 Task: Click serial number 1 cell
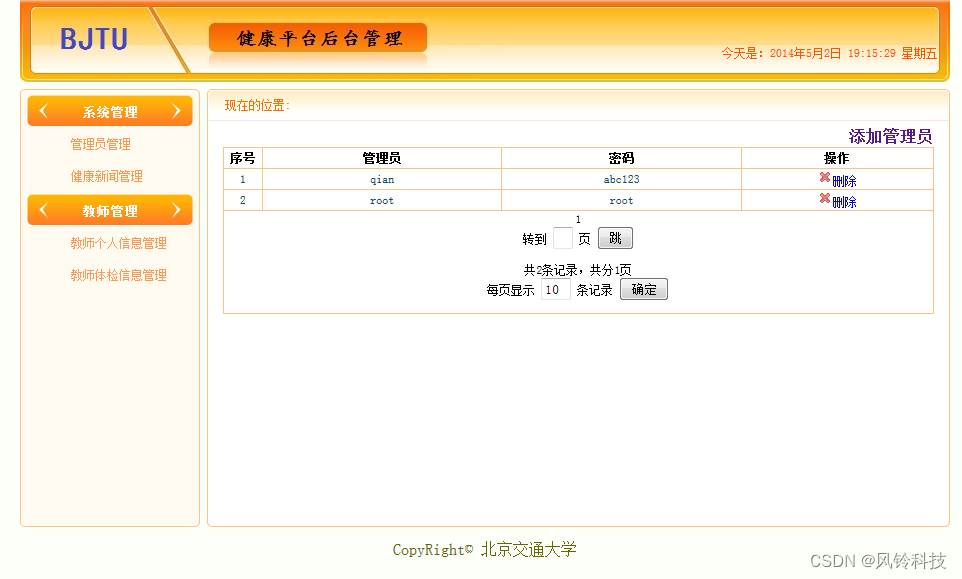pyautogui.click(x=242, y=179)
